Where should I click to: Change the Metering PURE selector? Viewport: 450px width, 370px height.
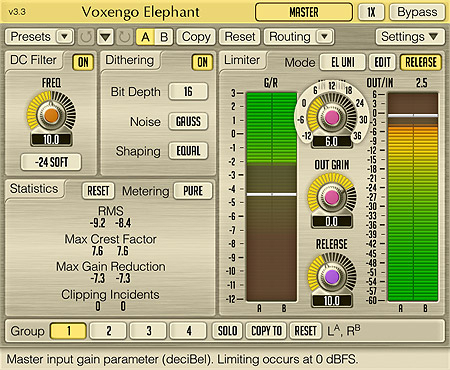coord(193,191)
